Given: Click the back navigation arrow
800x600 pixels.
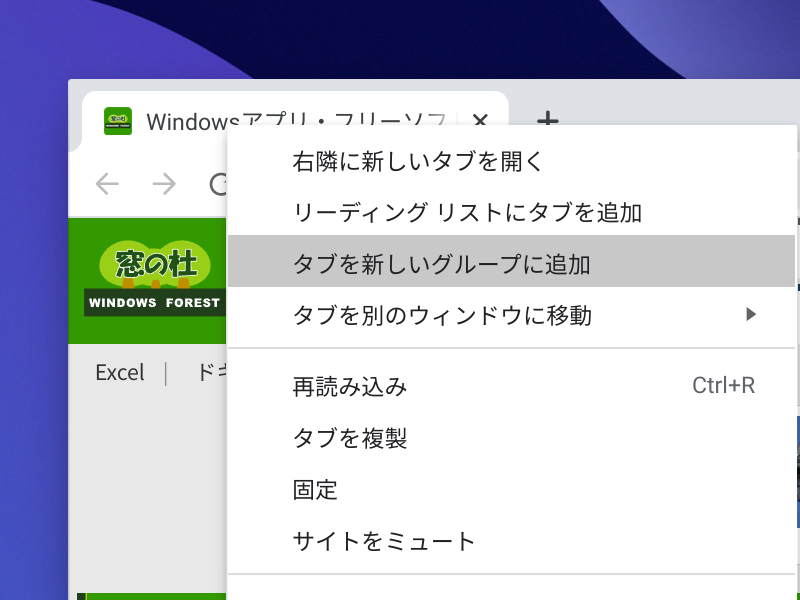Looking at the screenshot, I should tap(107, 184).
